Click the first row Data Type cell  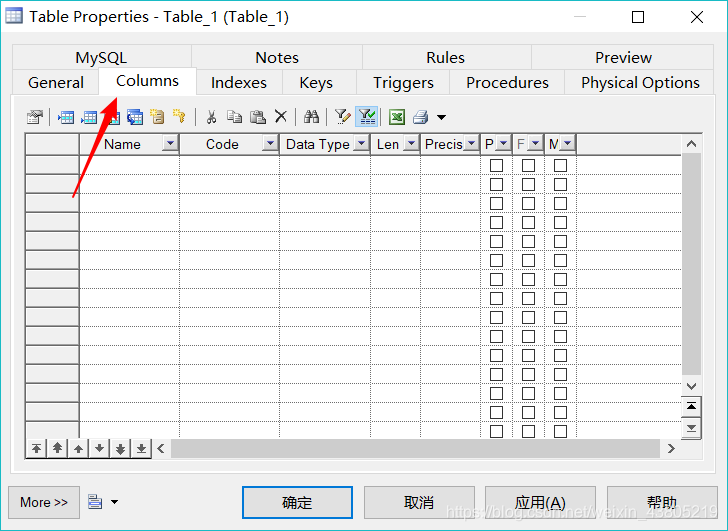[325, 165]
